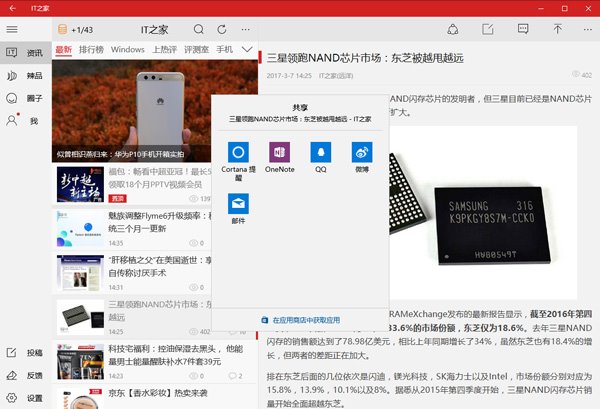Open the 反馈 feedback page
Viewport: 600px width, 409px height.
26,375
